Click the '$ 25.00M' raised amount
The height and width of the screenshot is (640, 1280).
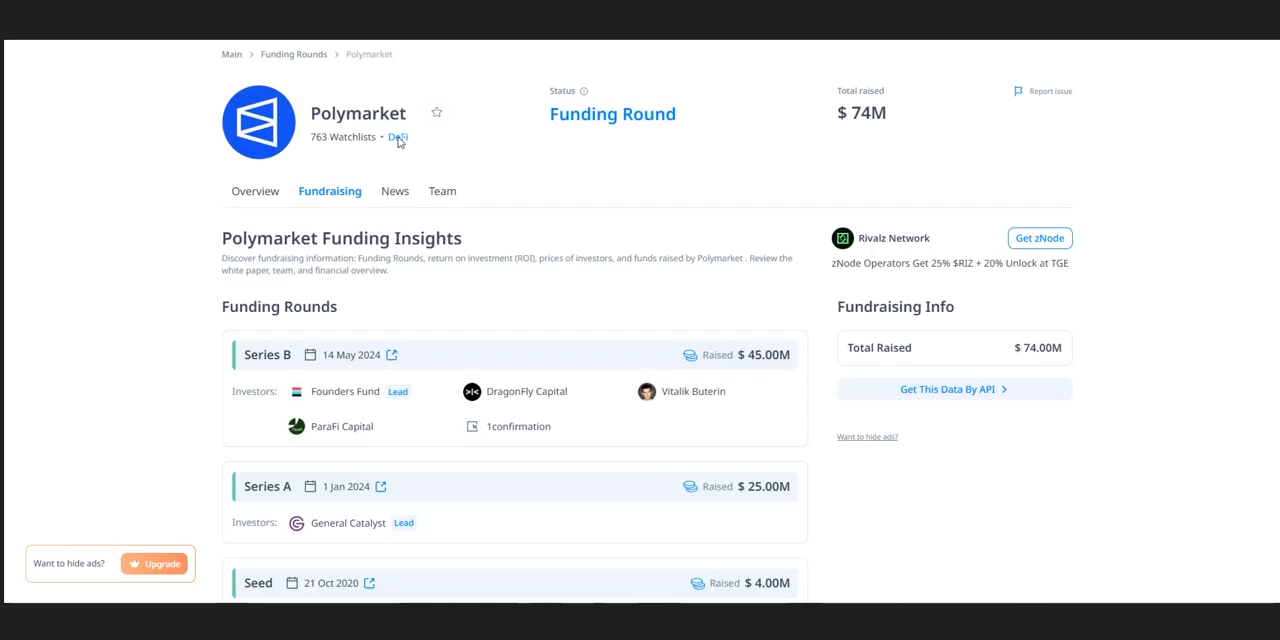pyautogui.click(x=764, y=487)
